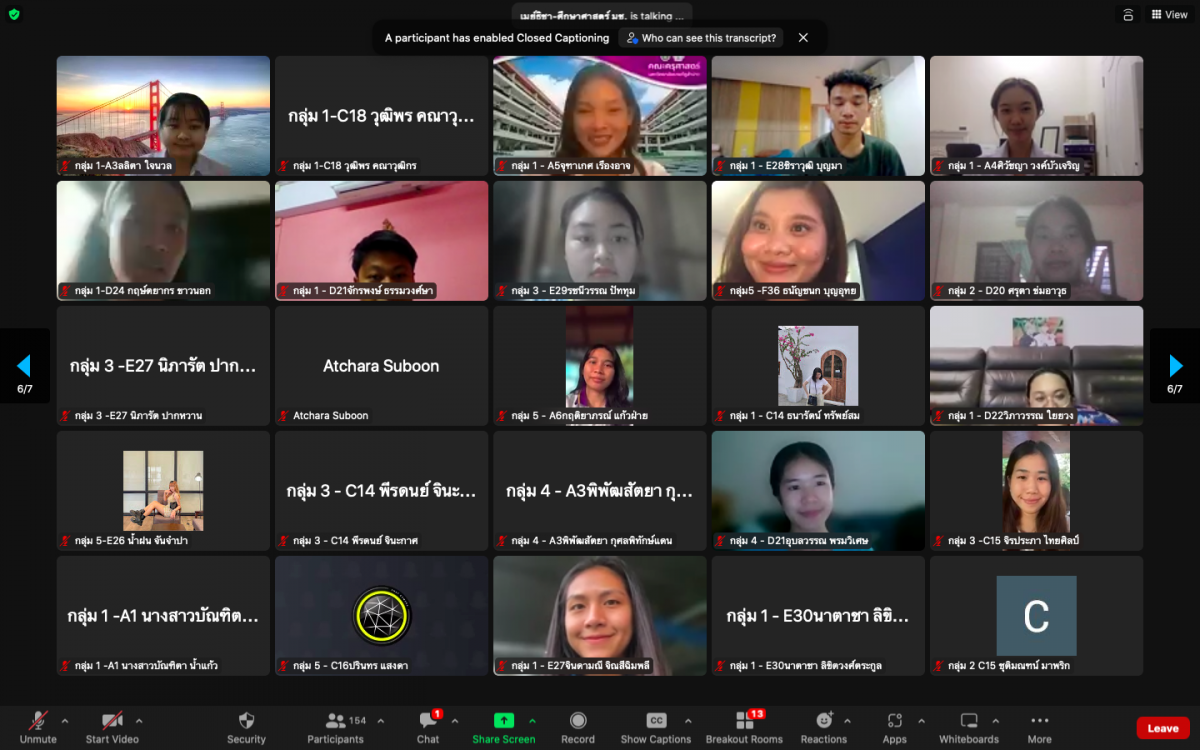The width and height of the screenshot is (1200, 750).
Task: Leave the meeting
Action: click(x=1162, y=728)
